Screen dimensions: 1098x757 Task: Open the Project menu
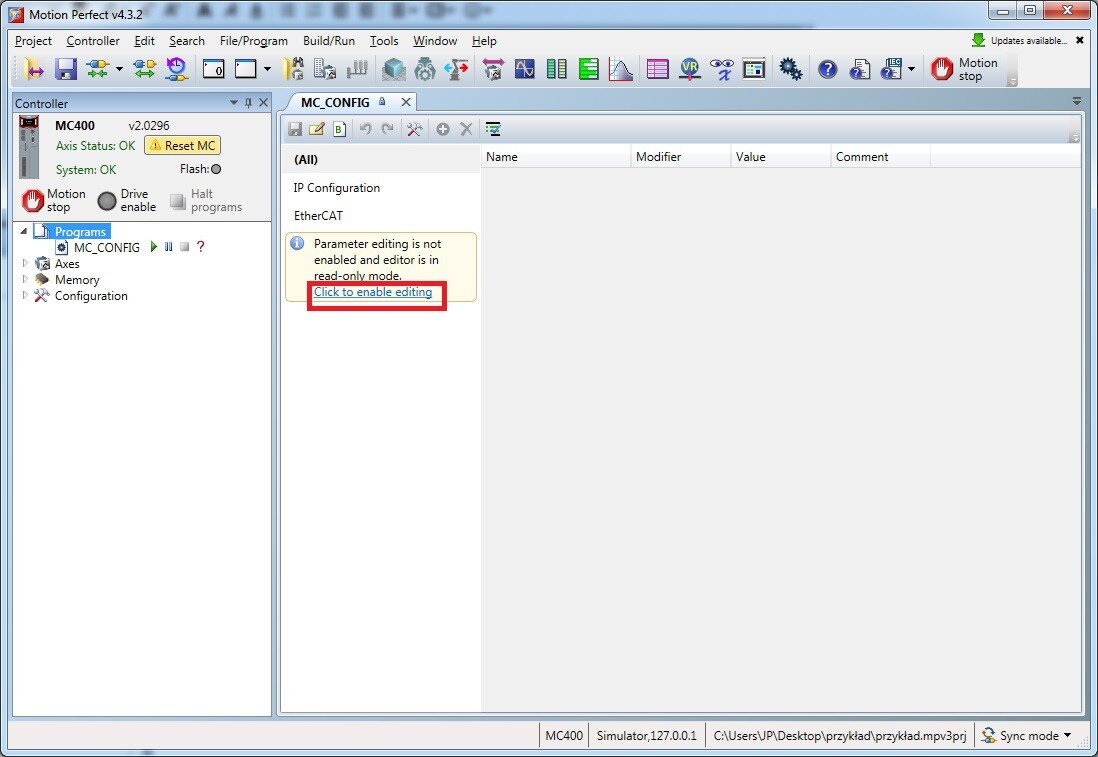tap(33, 41)
